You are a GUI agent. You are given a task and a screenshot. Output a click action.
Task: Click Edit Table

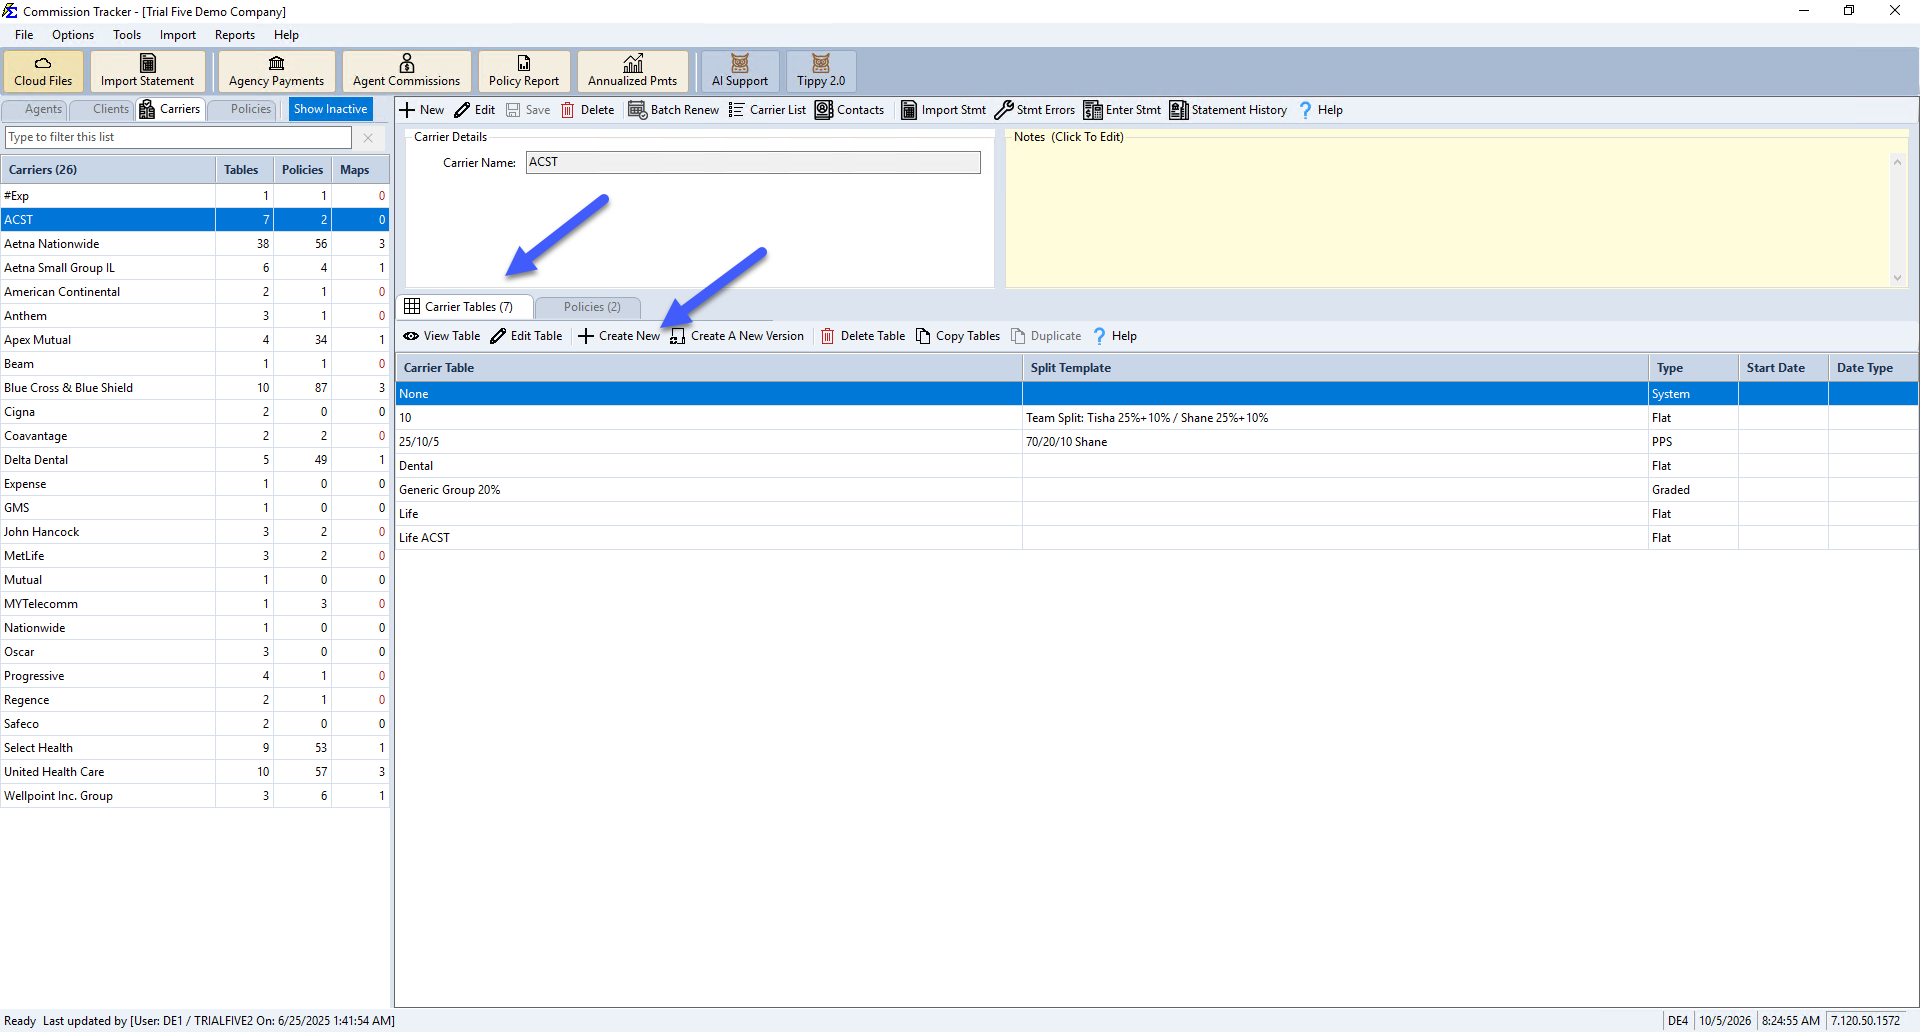(526, 336)
